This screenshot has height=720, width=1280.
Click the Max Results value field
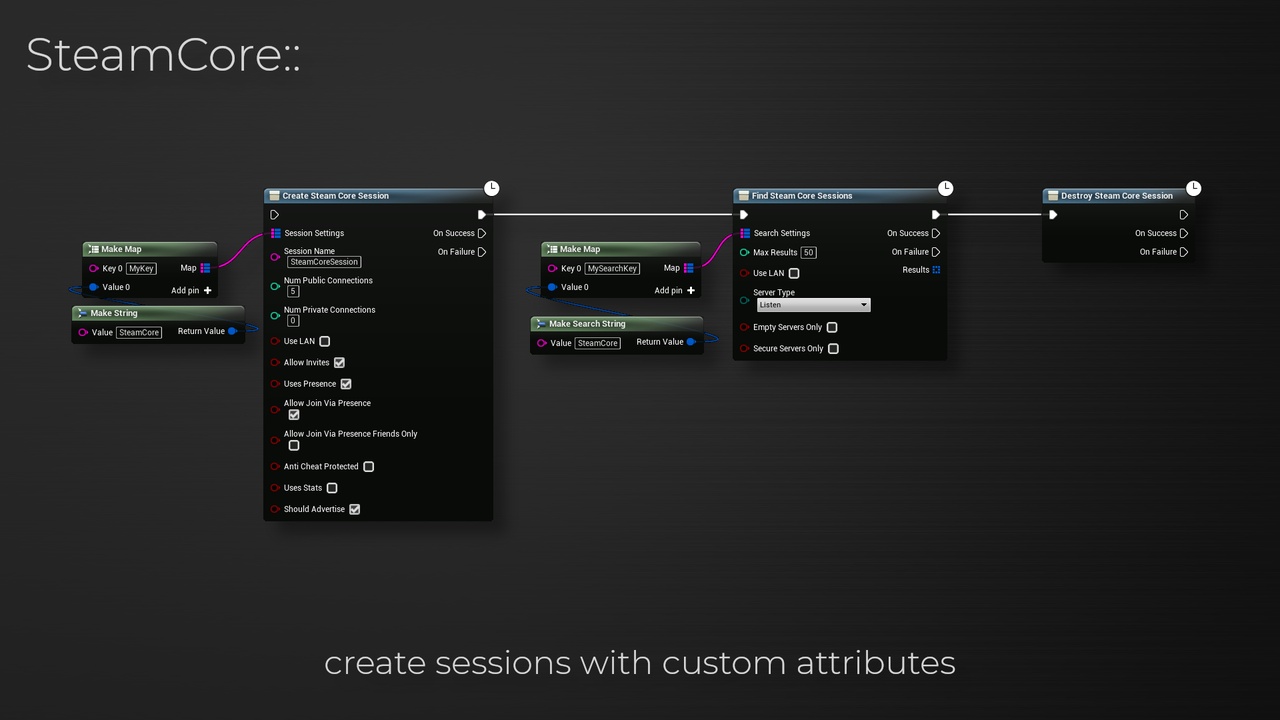(x=808, y=253)
